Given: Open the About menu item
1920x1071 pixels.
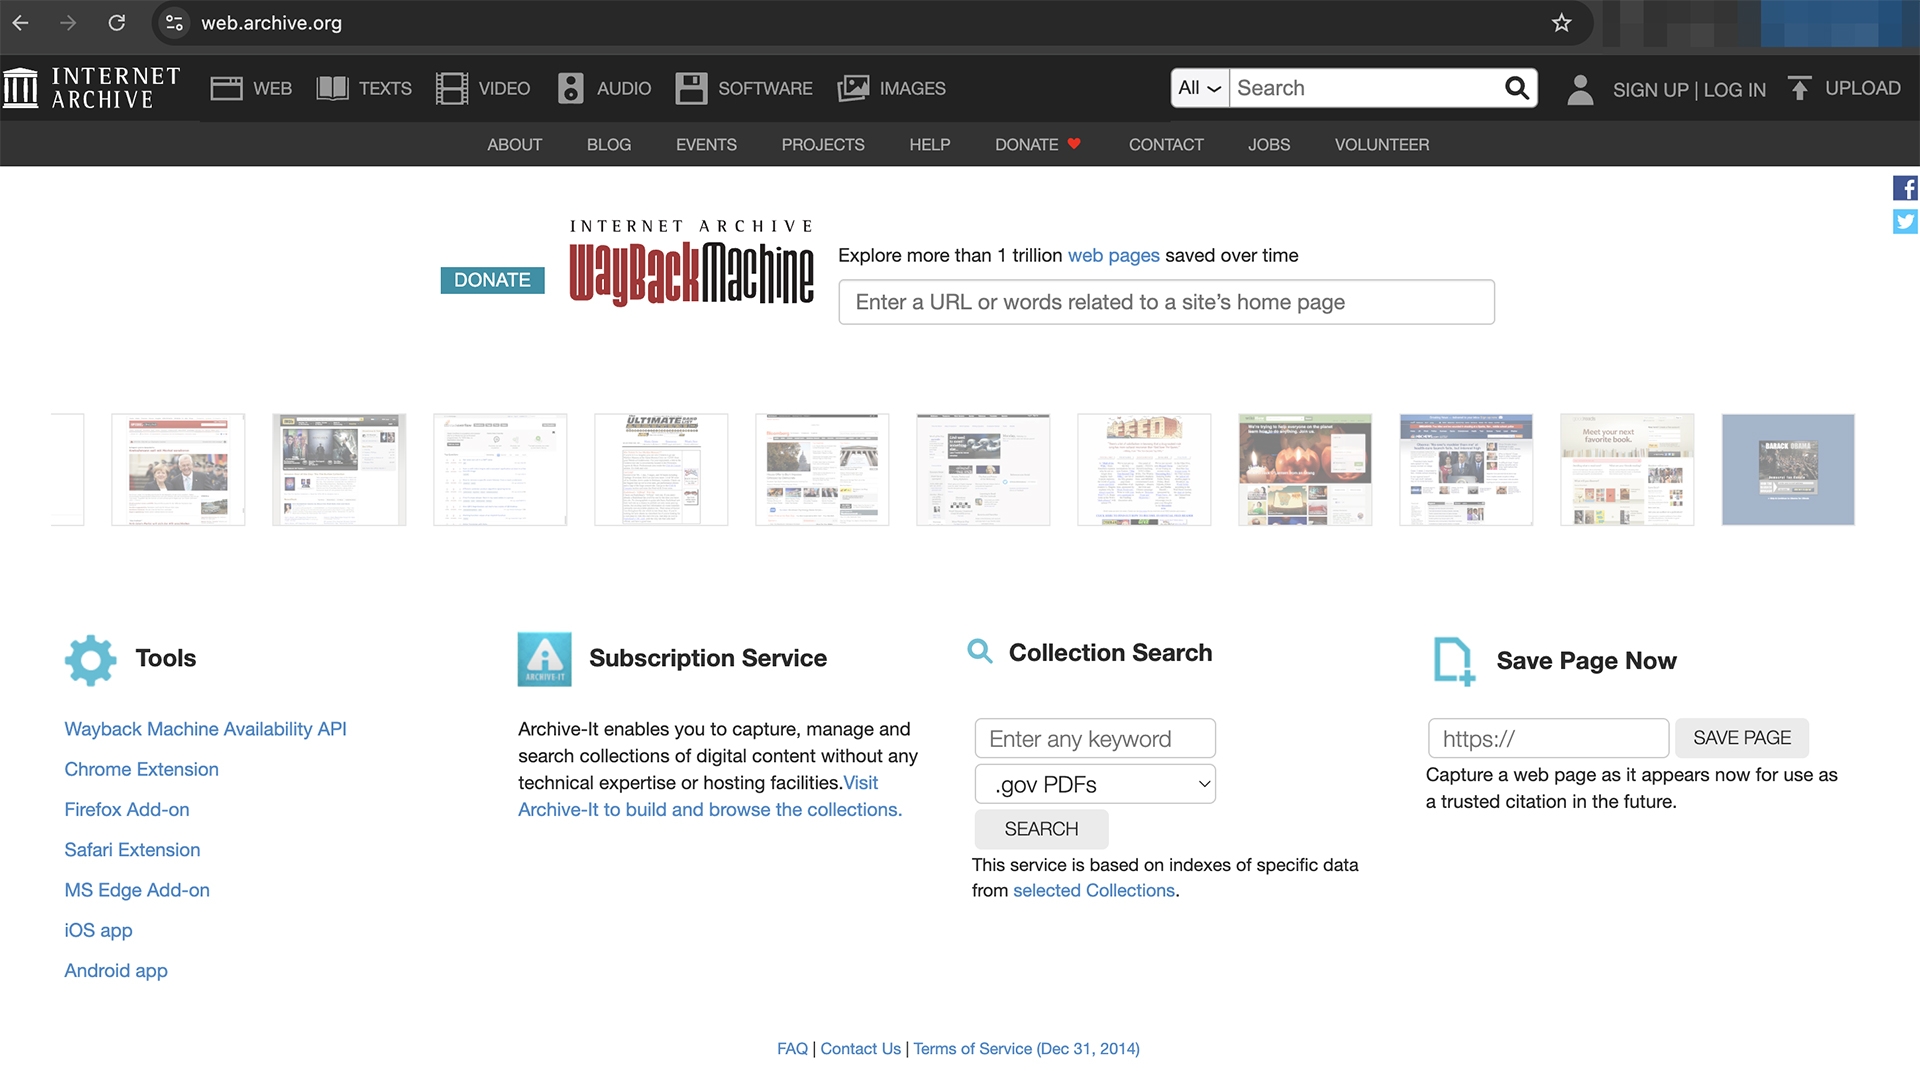Looking at the screenshot, I should pyautogui.click(x=515, y=144).
